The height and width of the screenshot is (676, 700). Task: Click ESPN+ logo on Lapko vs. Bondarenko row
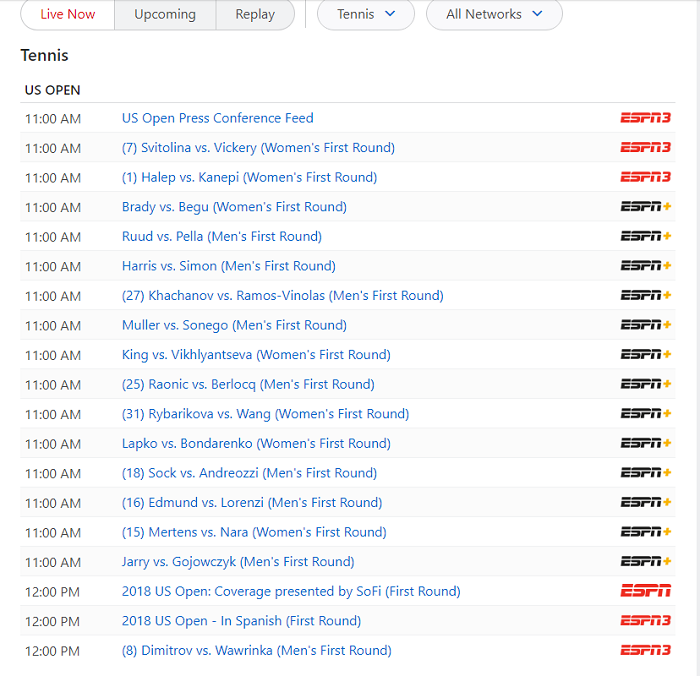[x=646, y=443]
